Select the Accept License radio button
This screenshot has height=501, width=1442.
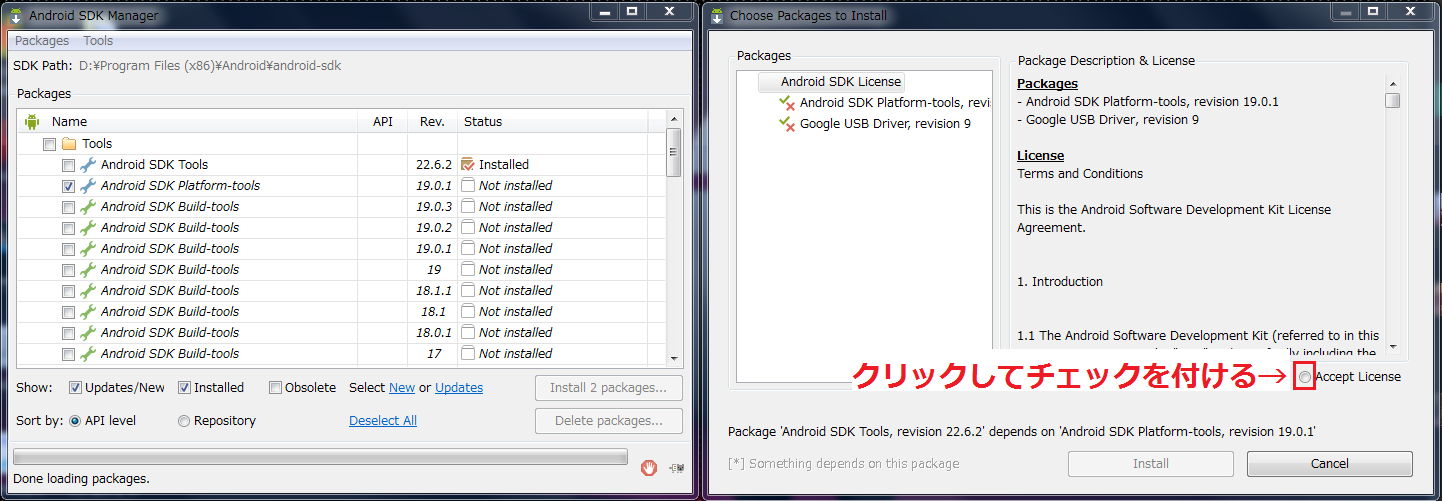tap(1305, 377)
